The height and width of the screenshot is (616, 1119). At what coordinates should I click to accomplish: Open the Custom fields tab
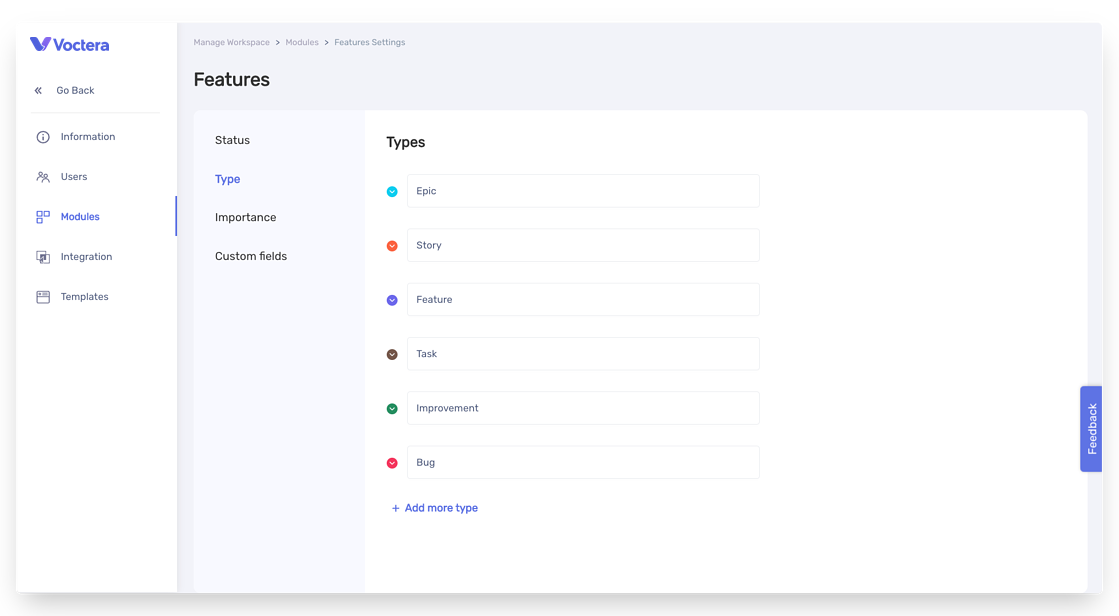[250, 256]
